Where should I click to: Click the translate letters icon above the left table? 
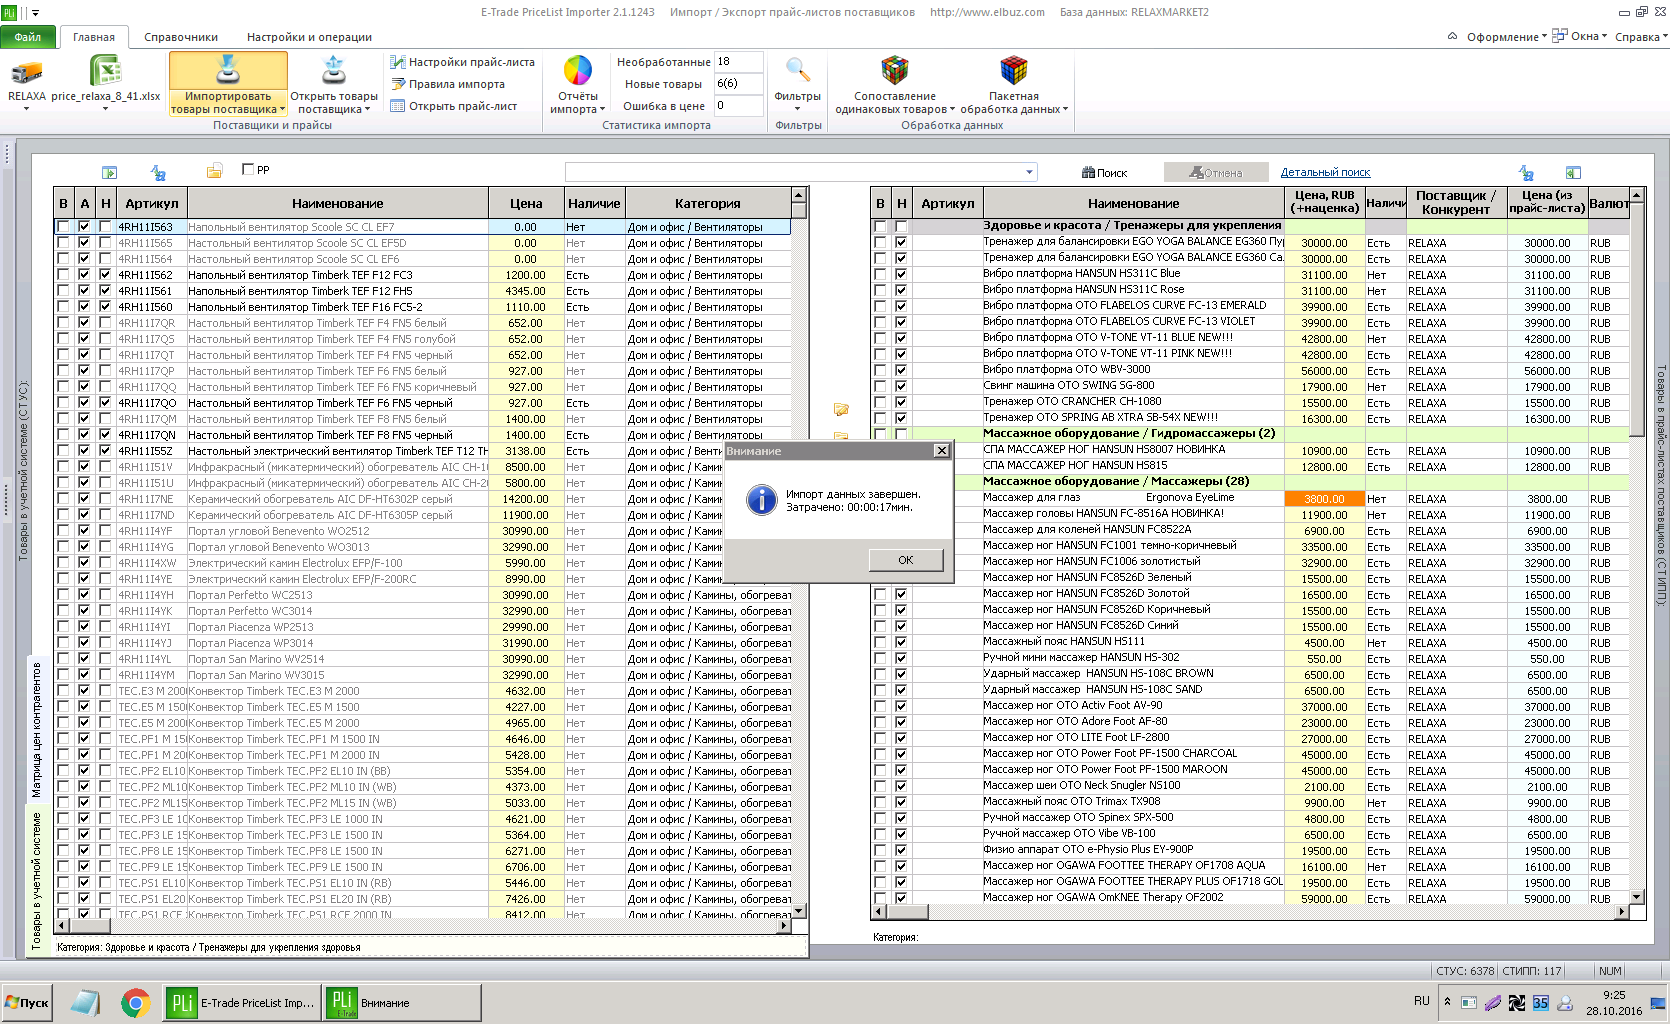pyautogui.click(x=158, y=173)
